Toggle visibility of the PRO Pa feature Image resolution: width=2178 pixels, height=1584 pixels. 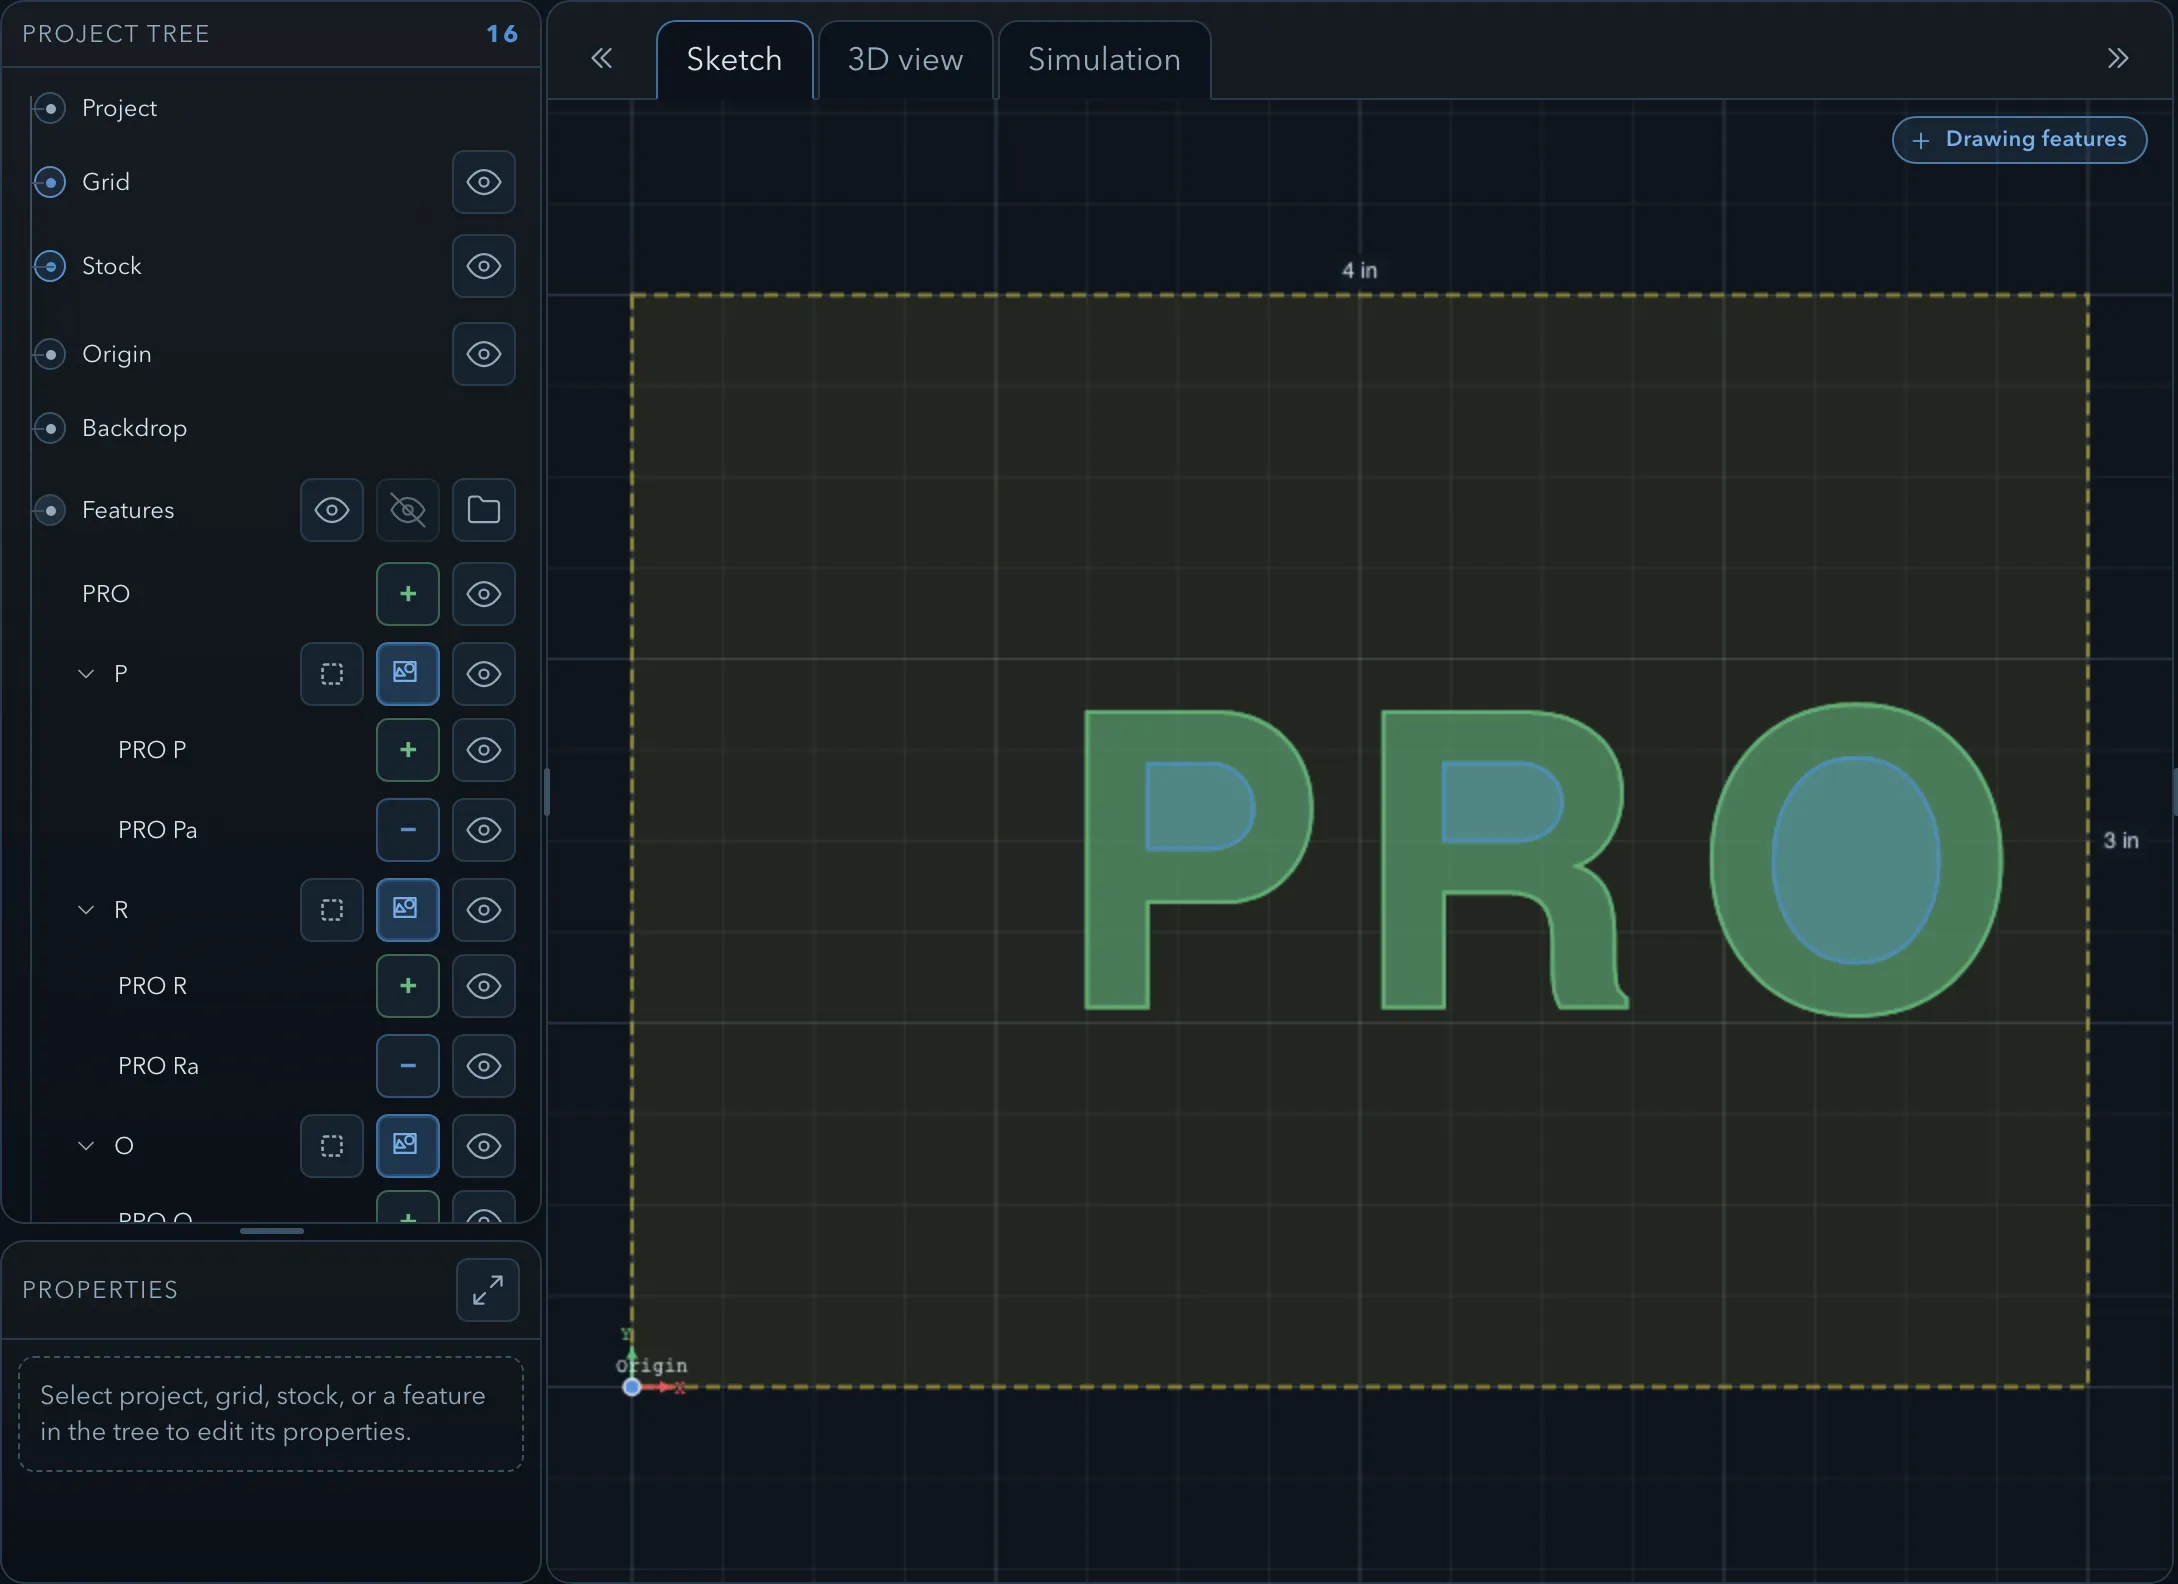click(x=483, y=830)
